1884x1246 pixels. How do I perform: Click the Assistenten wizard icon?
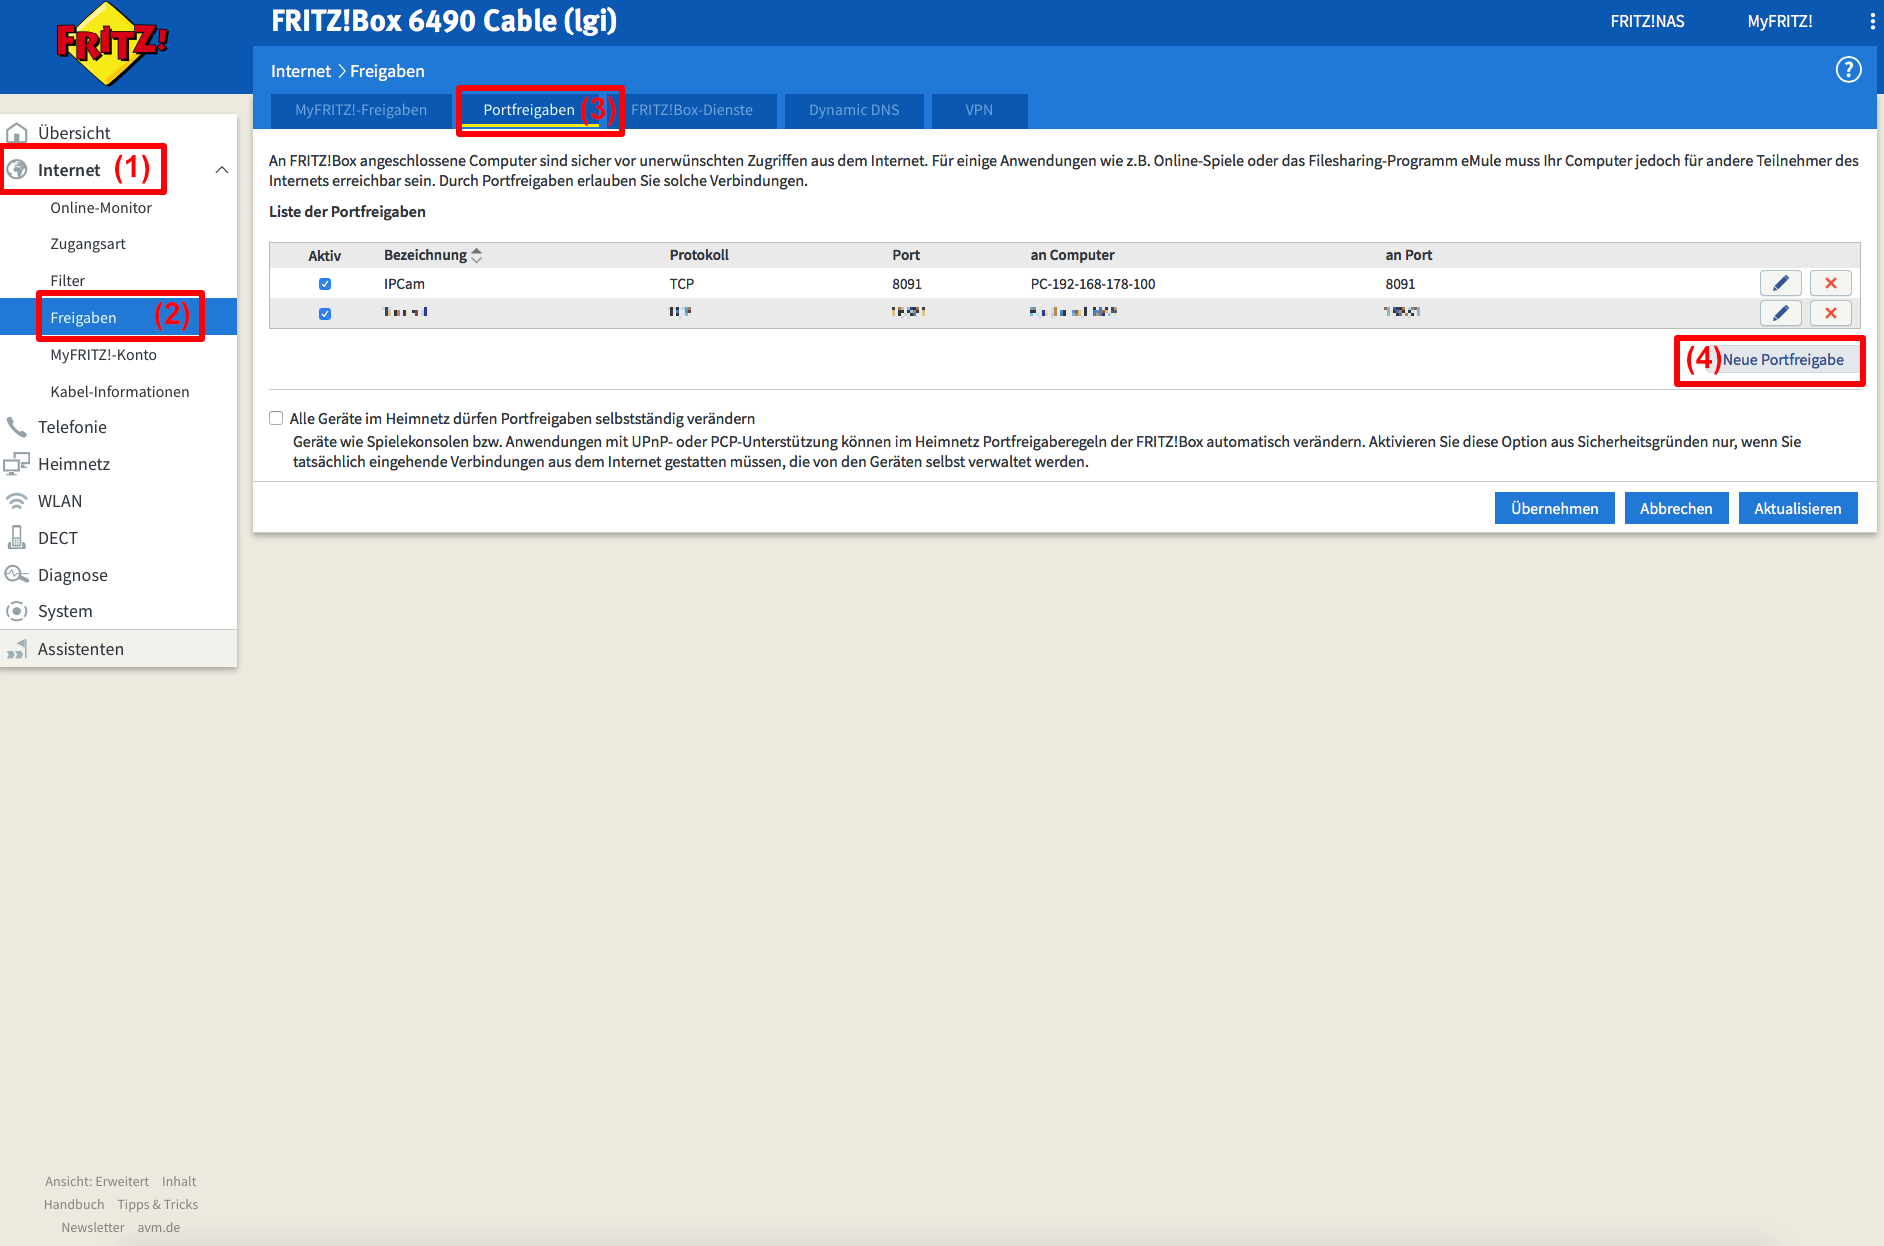point(17,649)
